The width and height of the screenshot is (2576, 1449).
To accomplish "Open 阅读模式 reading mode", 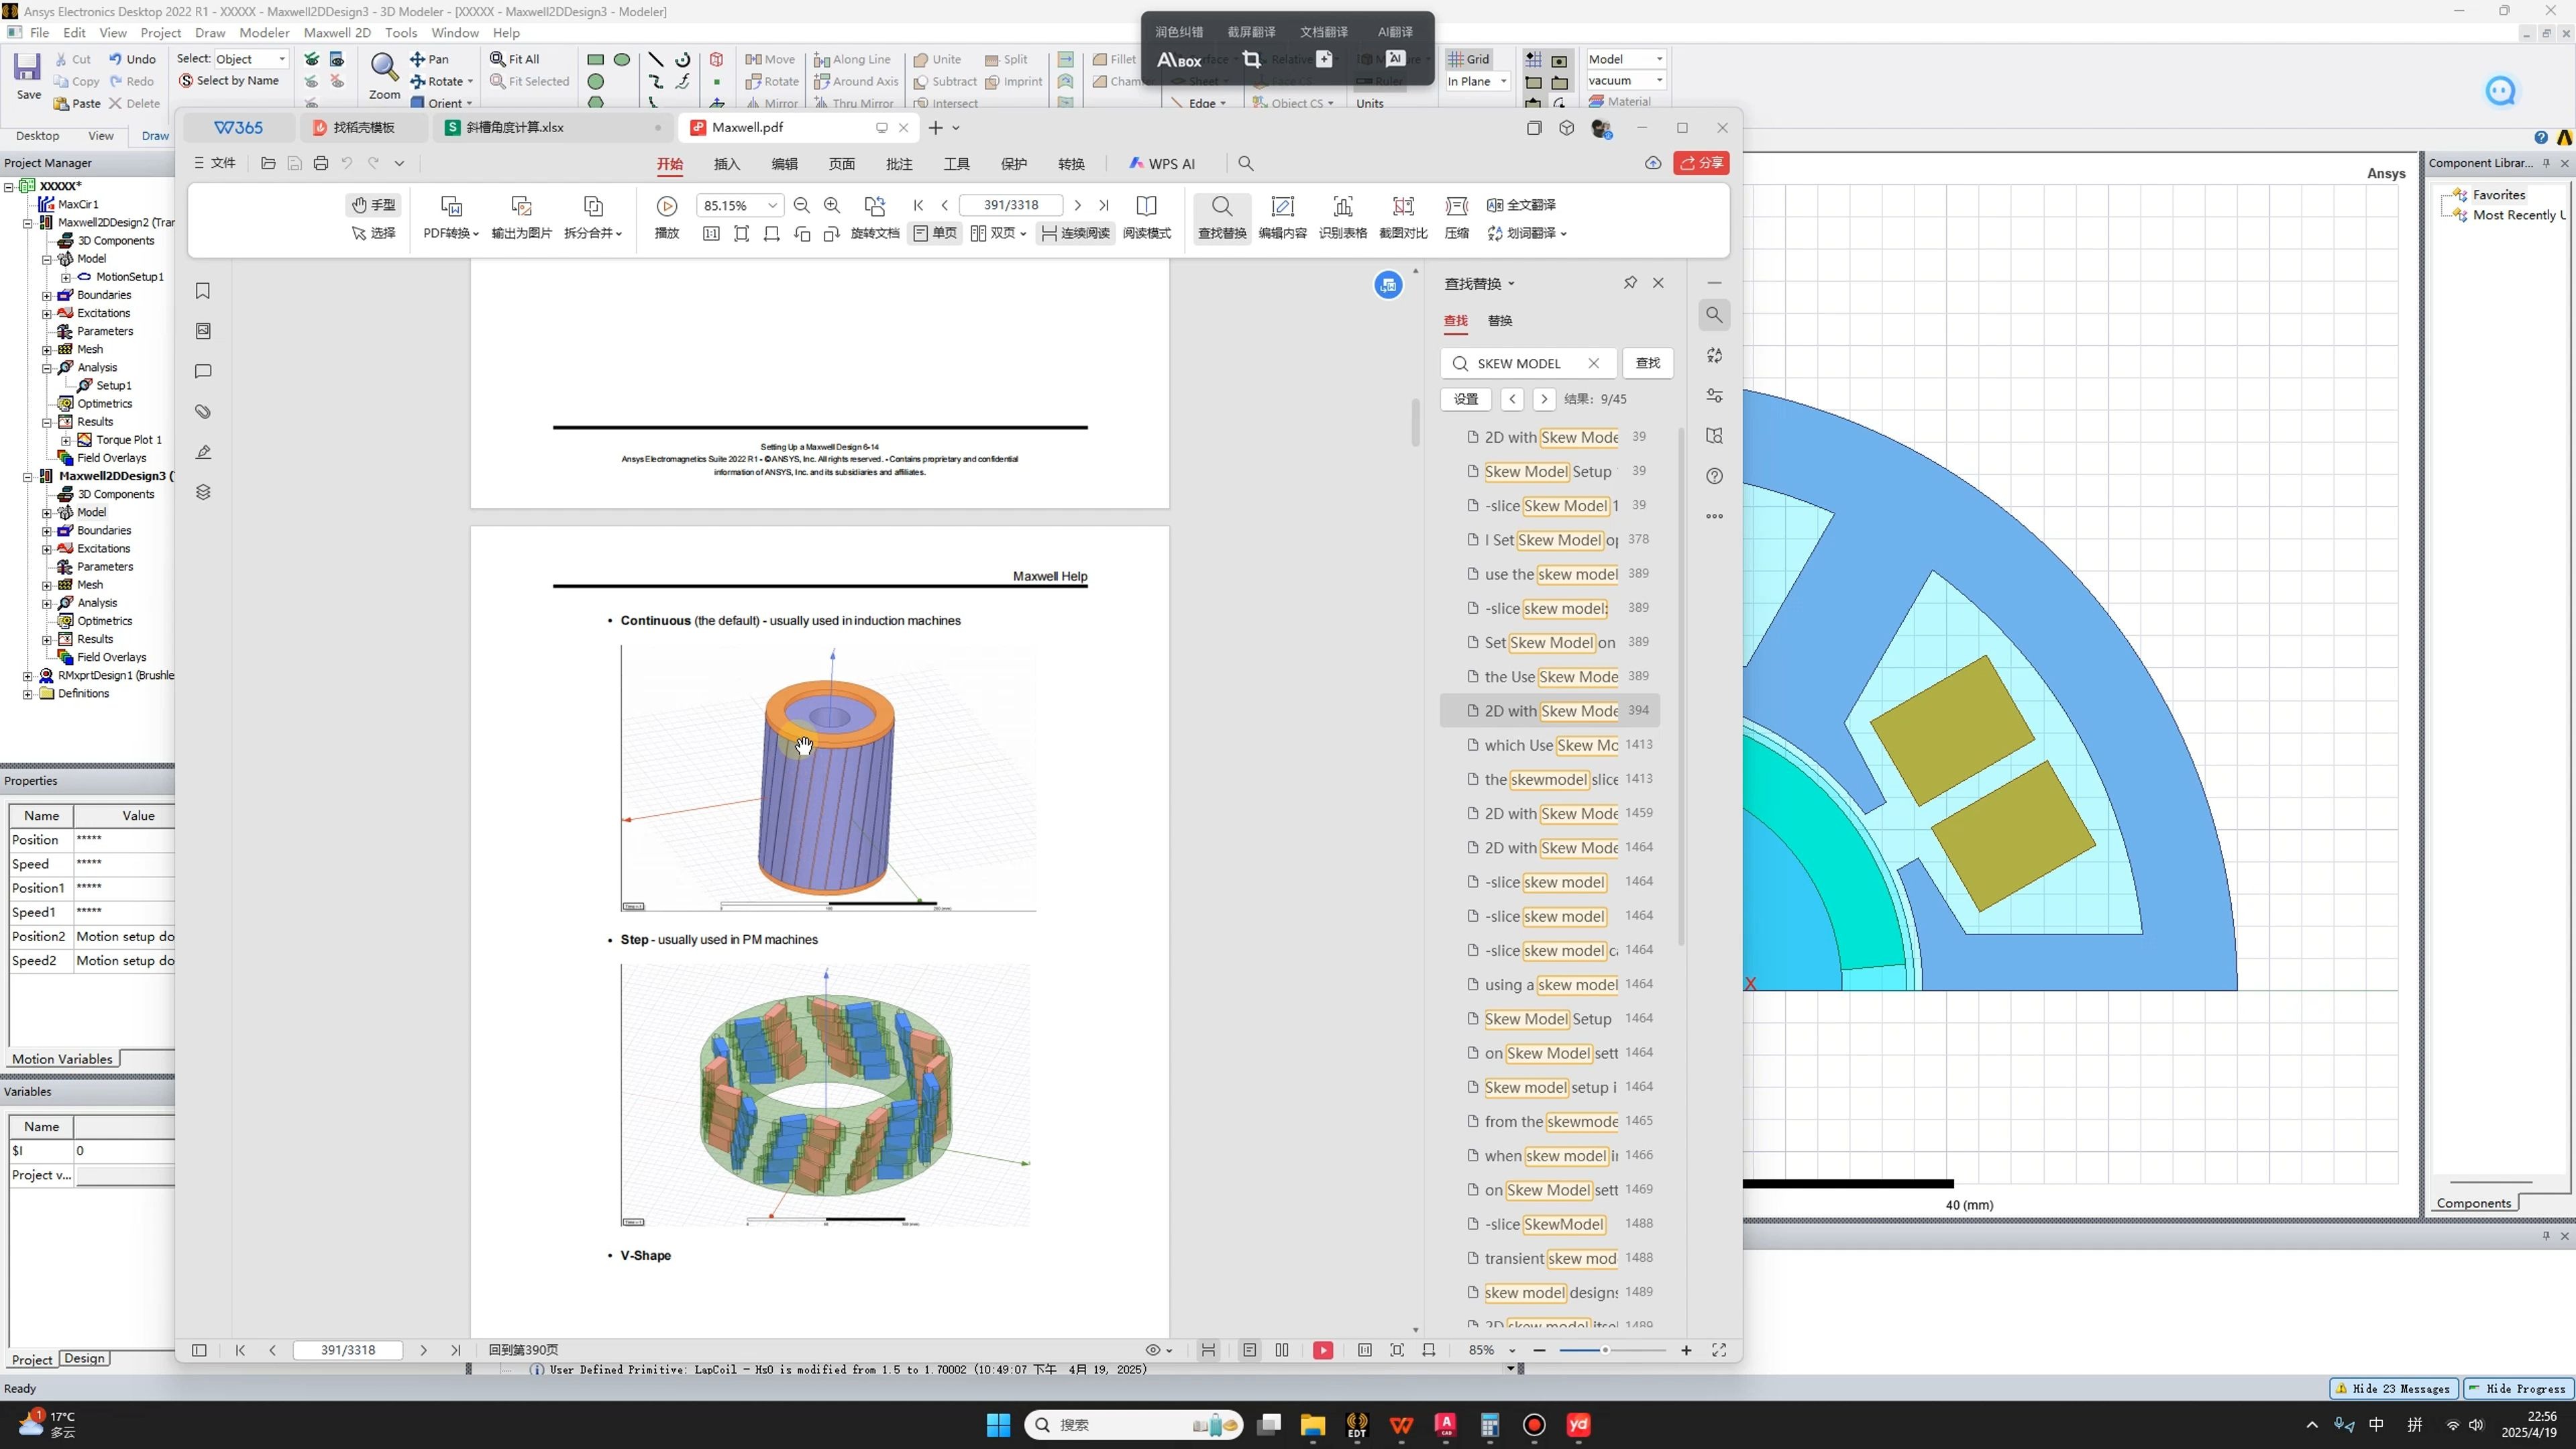I will click(x=1147, y=217).
